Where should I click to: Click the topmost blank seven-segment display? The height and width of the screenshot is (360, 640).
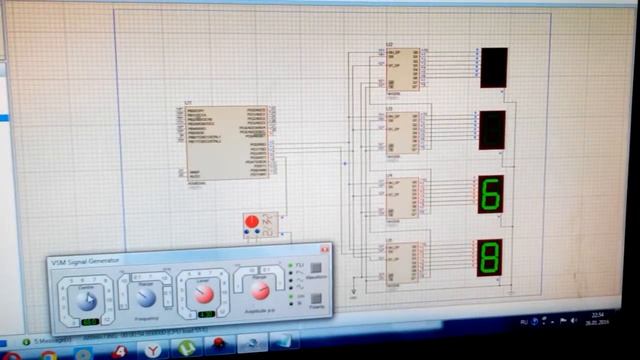tap(494, 68)
